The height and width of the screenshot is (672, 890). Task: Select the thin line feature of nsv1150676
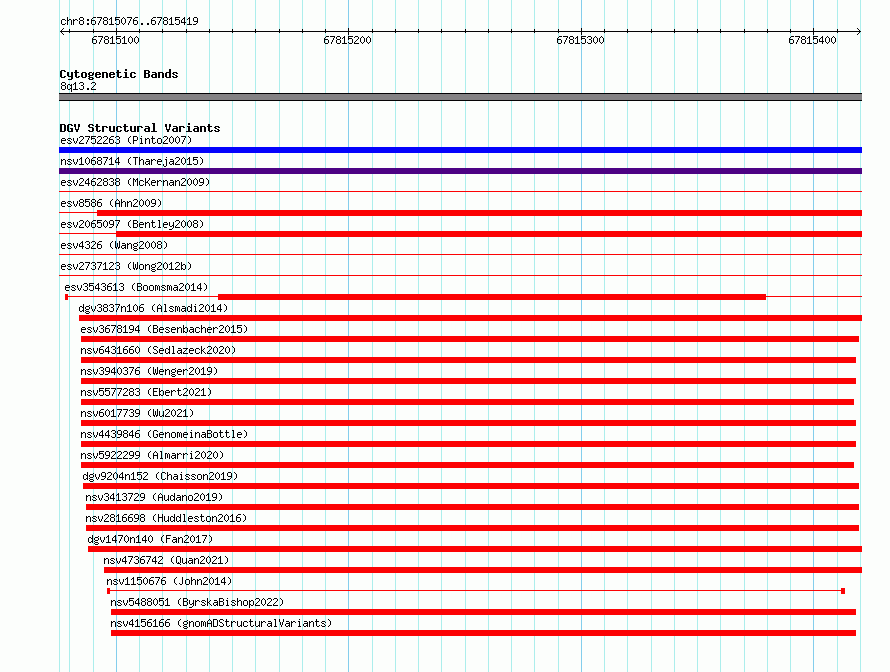click(x=476, y=591)
